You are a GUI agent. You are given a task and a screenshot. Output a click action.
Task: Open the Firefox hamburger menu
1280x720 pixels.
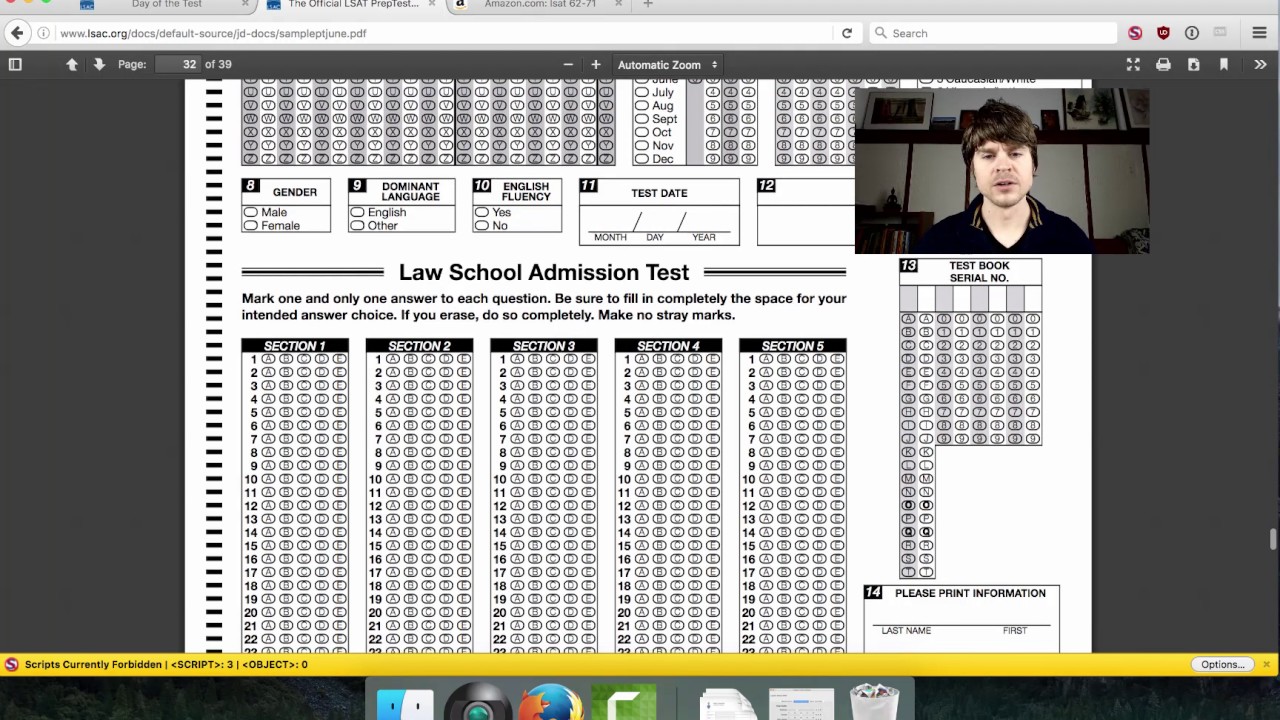click(1260, 33)
